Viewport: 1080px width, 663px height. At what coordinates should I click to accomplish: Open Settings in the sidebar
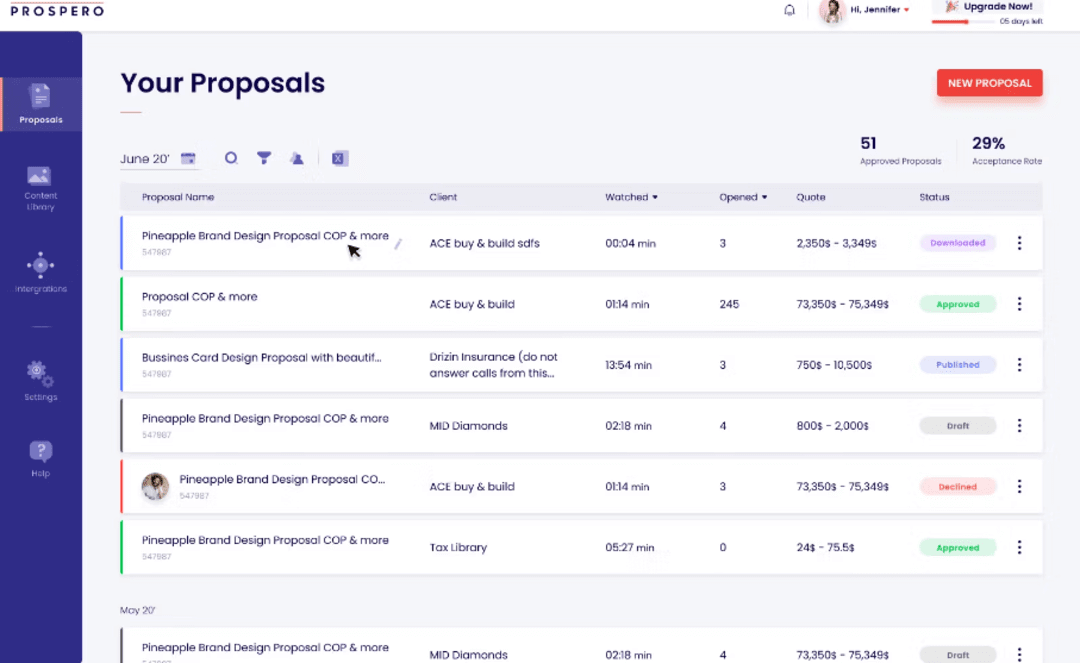pos(40,380)
